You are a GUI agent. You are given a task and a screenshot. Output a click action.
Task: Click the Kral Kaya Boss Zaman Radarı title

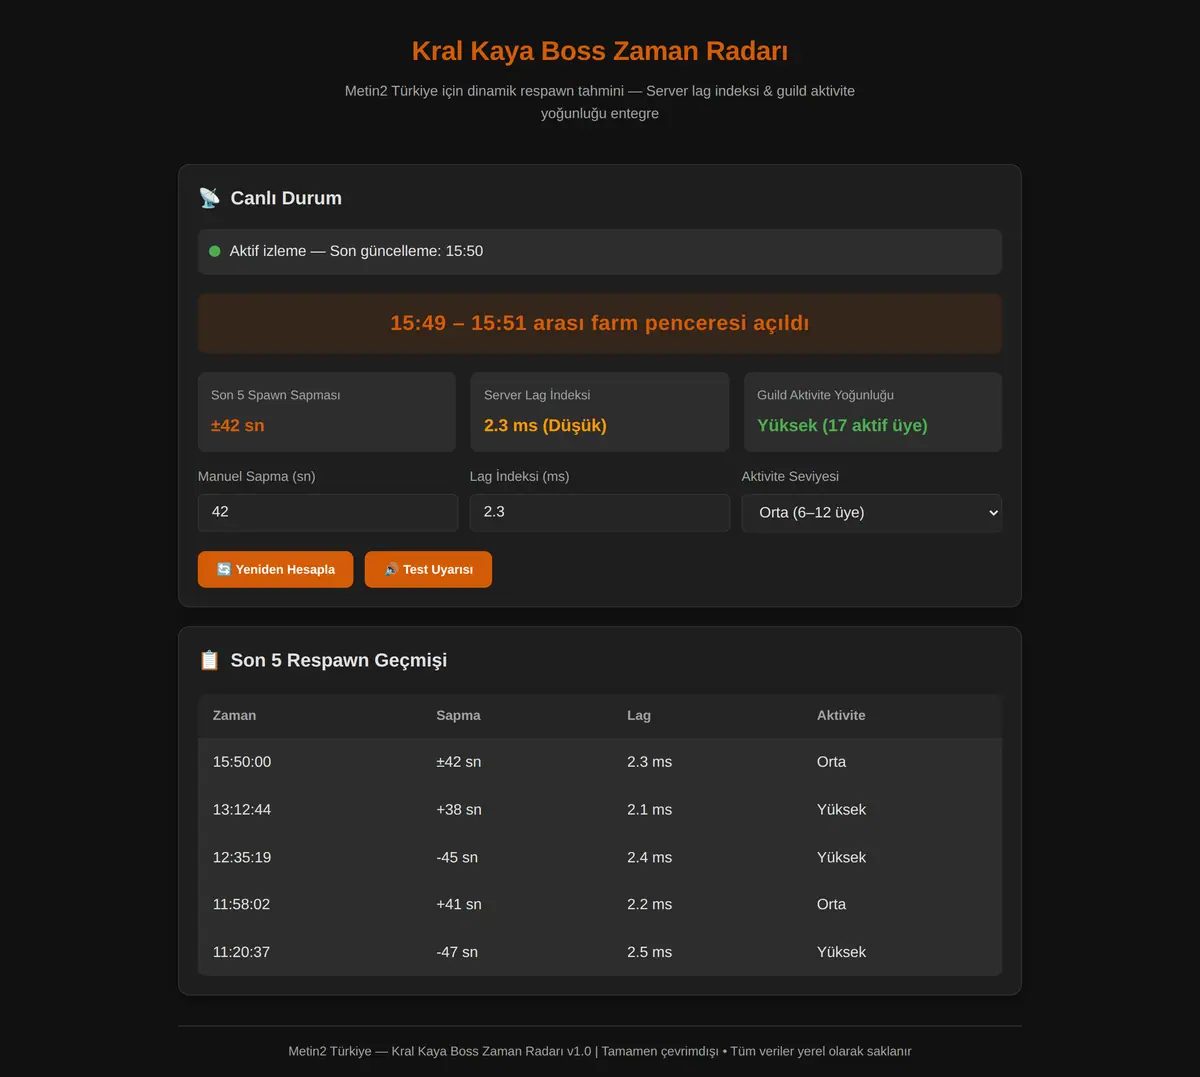point(600,51)
